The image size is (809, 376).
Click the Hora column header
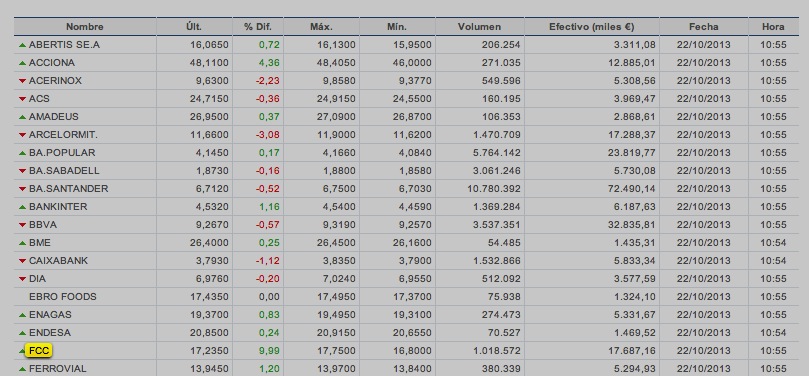pos(773,27)
